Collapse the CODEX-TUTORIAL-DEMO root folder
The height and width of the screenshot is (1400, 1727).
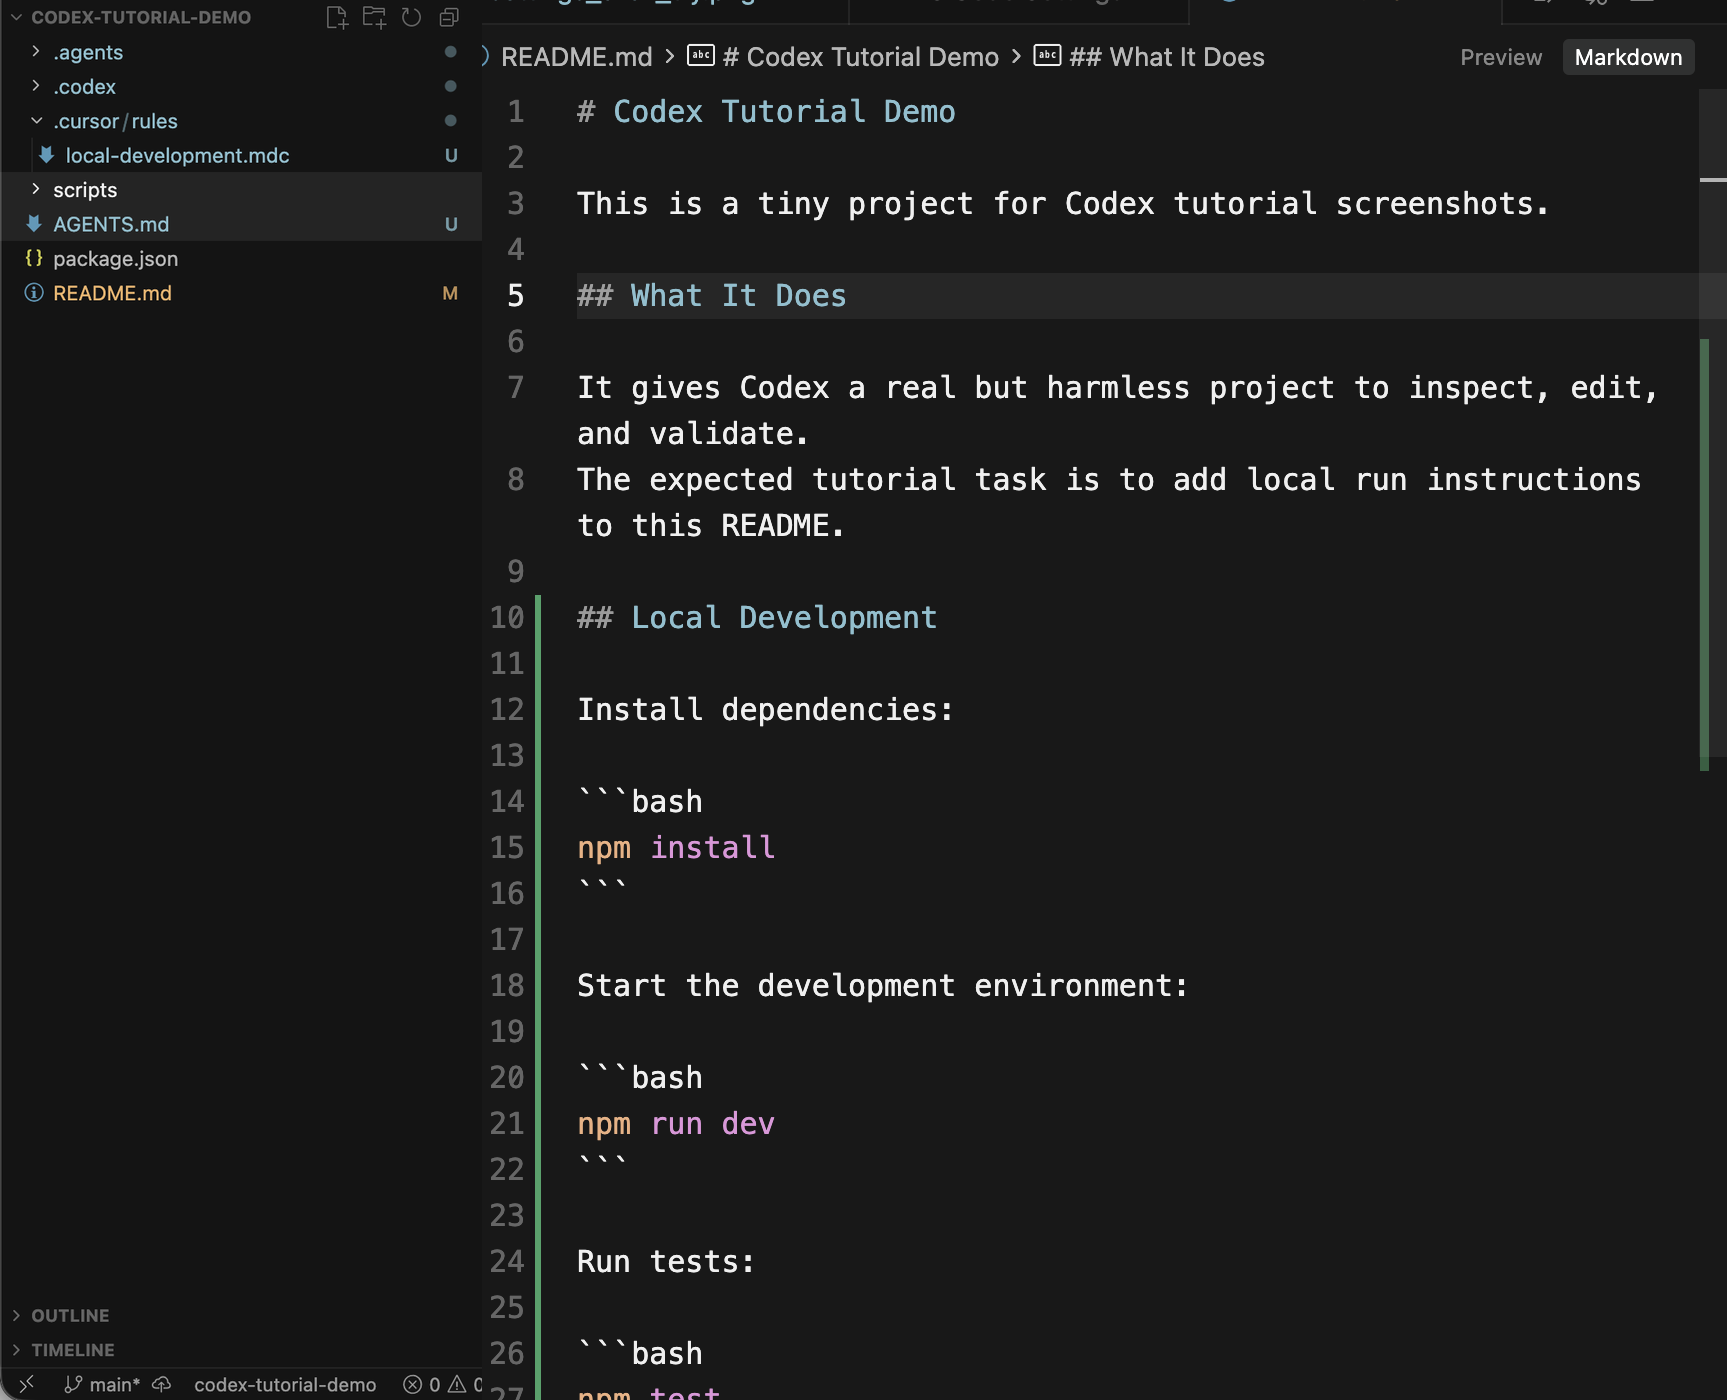coord(16,17)
